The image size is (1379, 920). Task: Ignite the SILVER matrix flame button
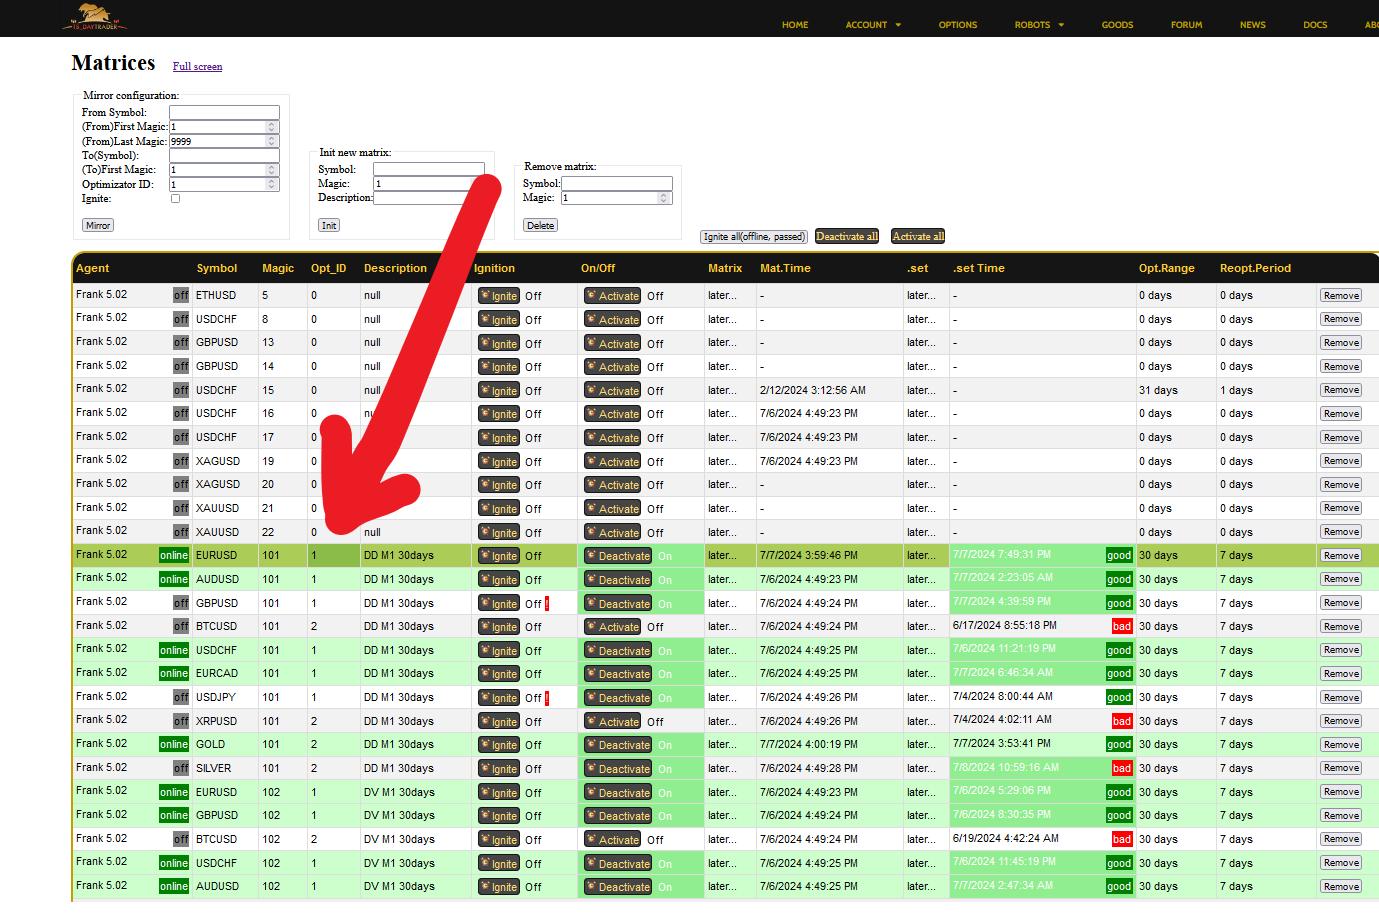click(x=498, y=767)
